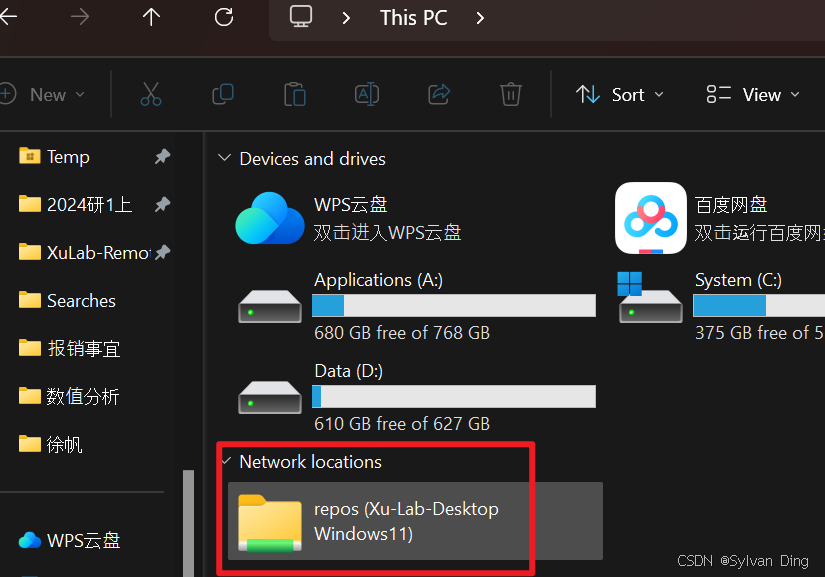Image resolution: width=825 pixels, height=577 pixels.
Task: Click the Cut scissors icon
Action: click(151, 94)
